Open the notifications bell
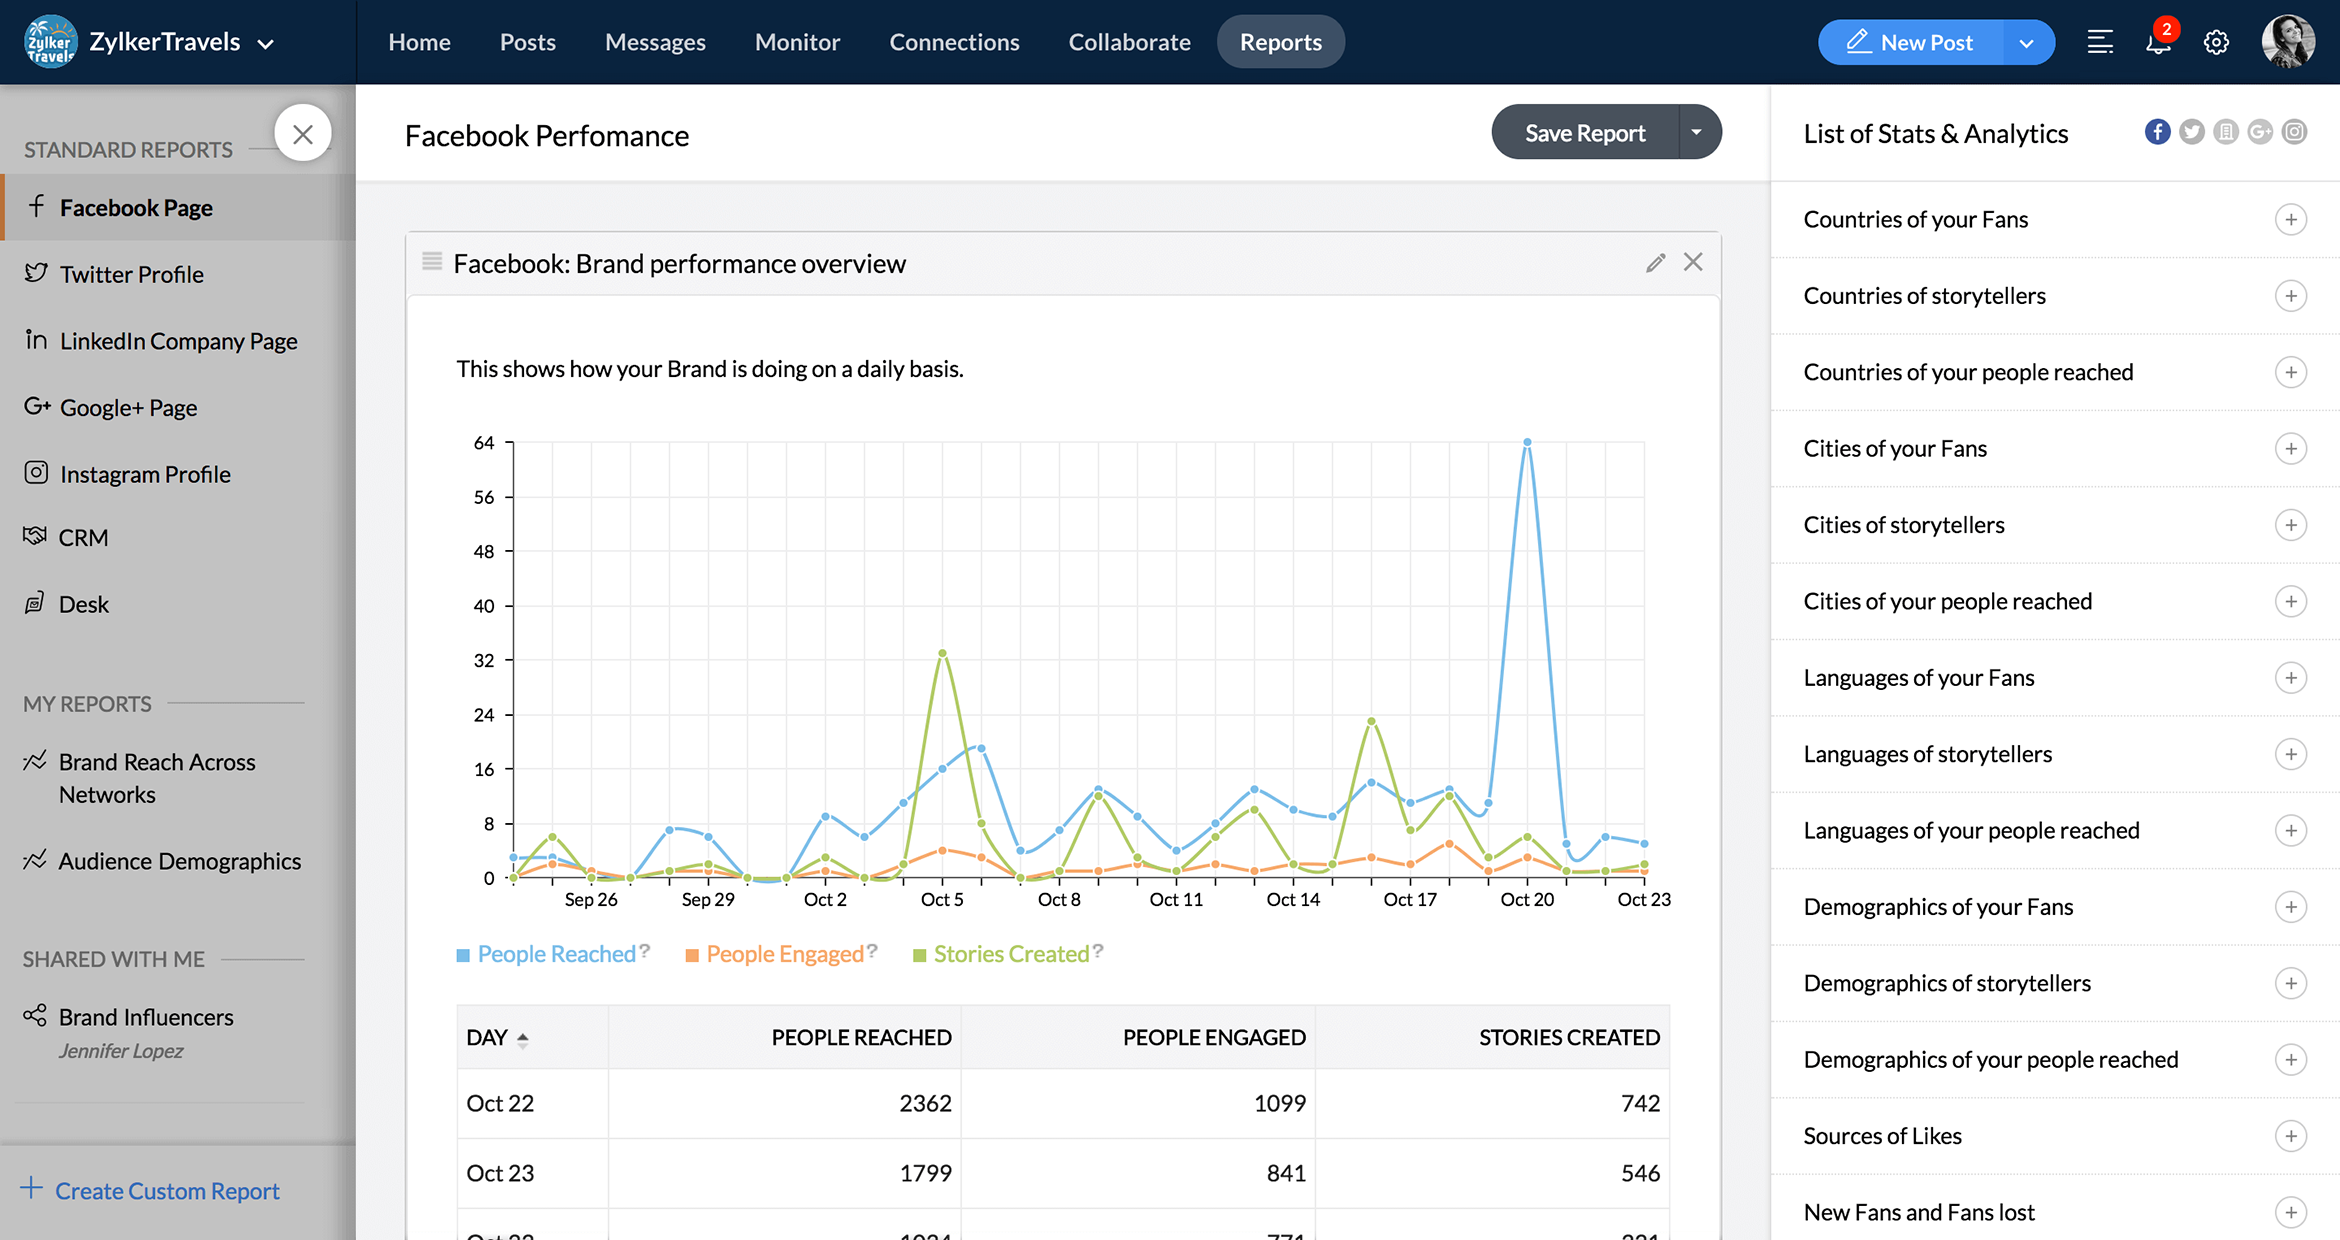Image resolution: width=2340 pixels, height=1240 pixels. coord(2158,42)
